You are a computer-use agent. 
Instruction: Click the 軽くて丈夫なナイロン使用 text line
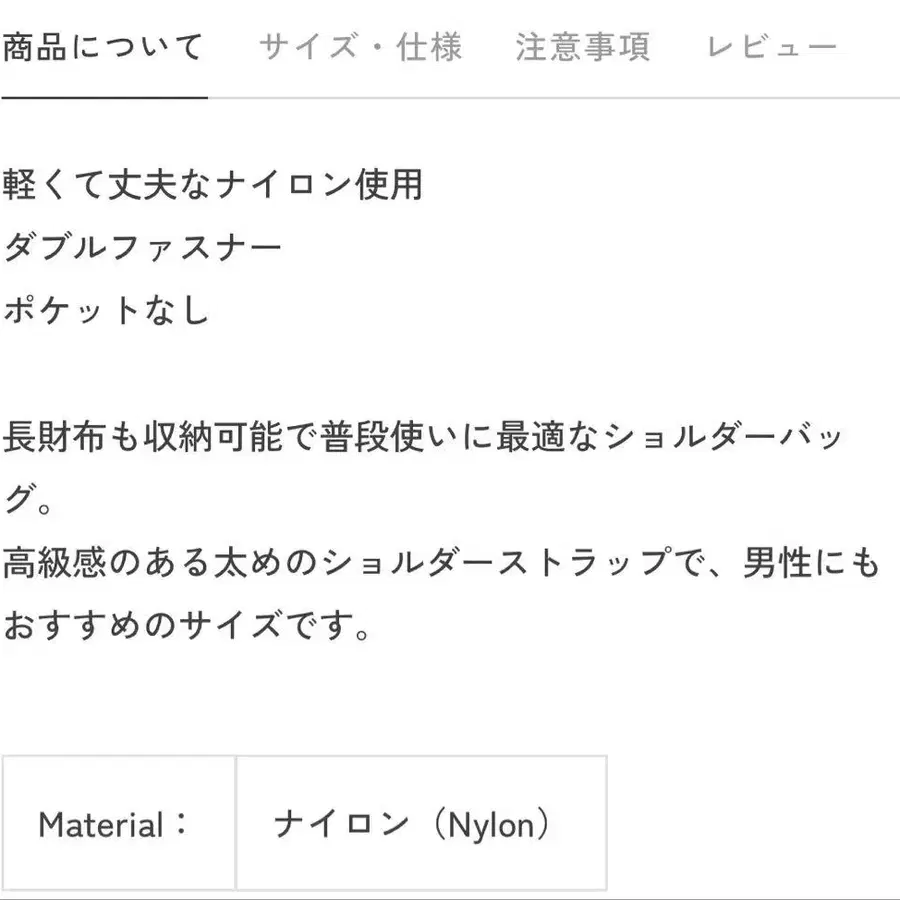coord(213,185)
